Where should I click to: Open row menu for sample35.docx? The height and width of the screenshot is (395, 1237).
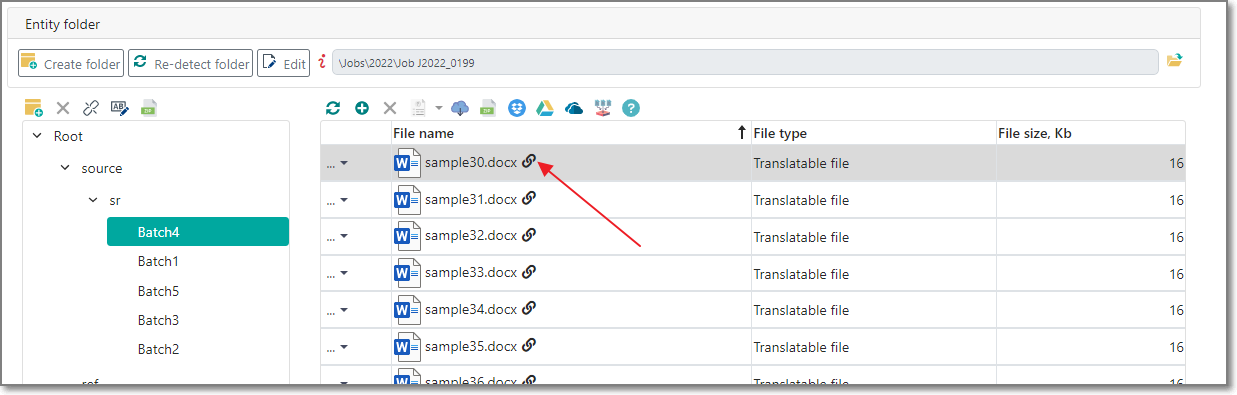[x=337, y=348]
